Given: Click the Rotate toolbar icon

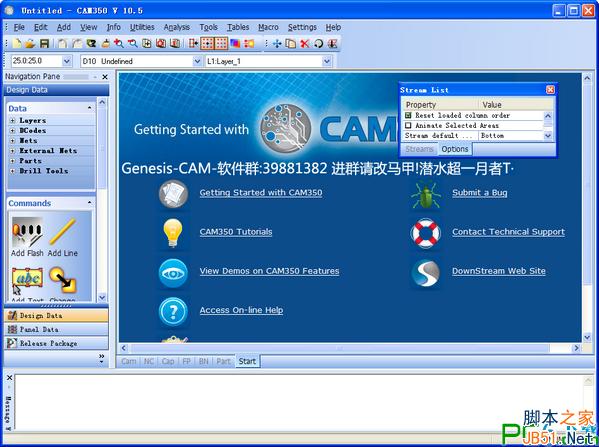Looking at the screenshot, I should pos(318,44).
